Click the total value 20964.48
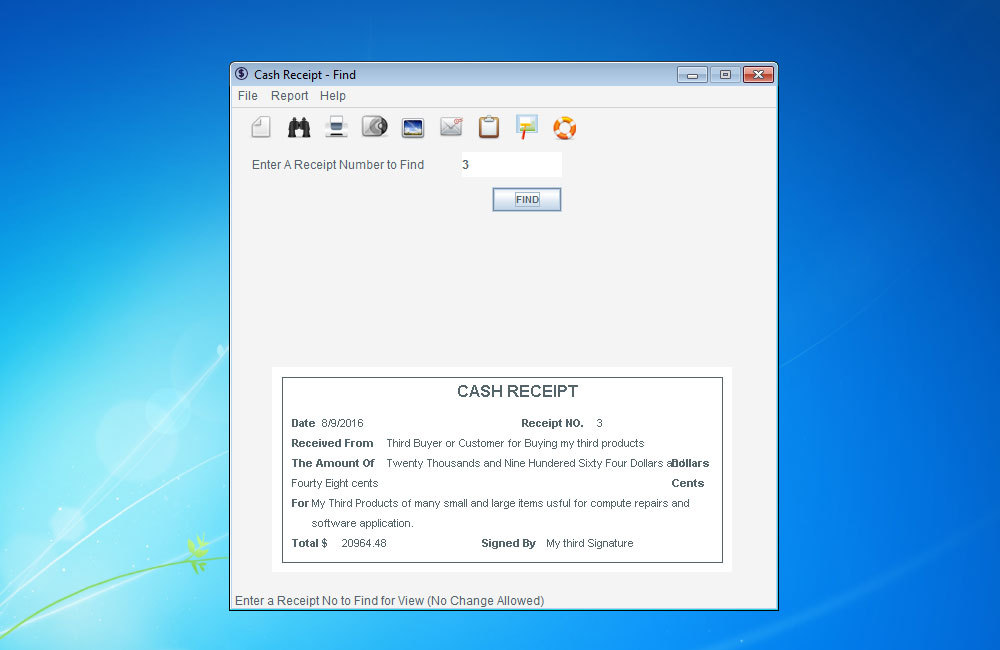Screen dimensions: 1000x650 pyautogui.click(x=364, y=543)
